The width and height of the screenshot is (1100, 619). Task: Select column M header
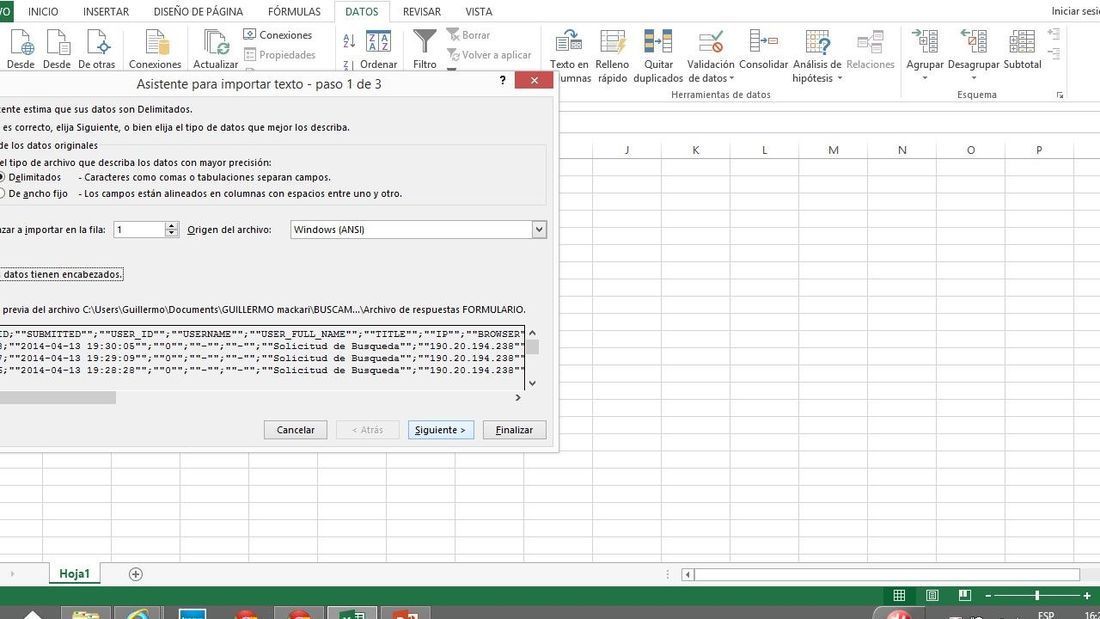833,149
